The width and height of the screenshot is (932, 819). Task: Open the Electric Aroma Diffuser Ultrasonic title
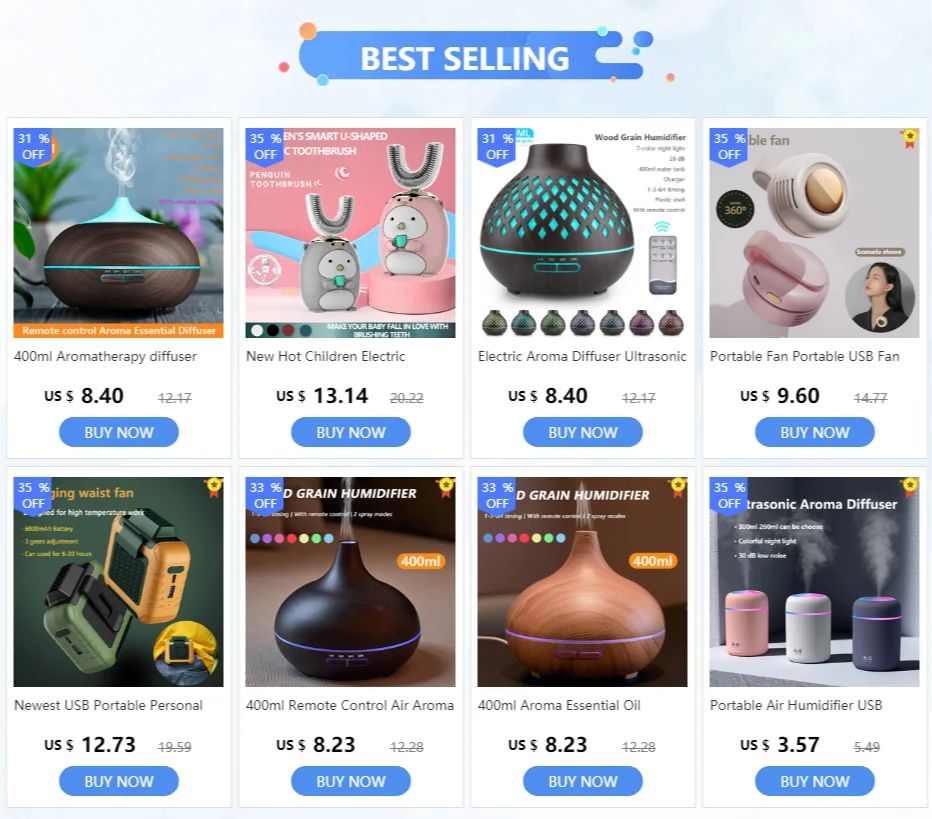pyautogui.click(x=582, y=357)
